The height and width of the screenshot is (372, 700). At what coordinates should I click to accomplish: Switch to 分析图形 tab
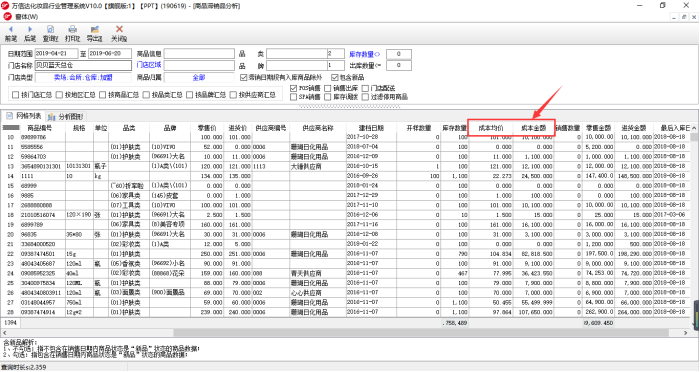coord(66,117)
